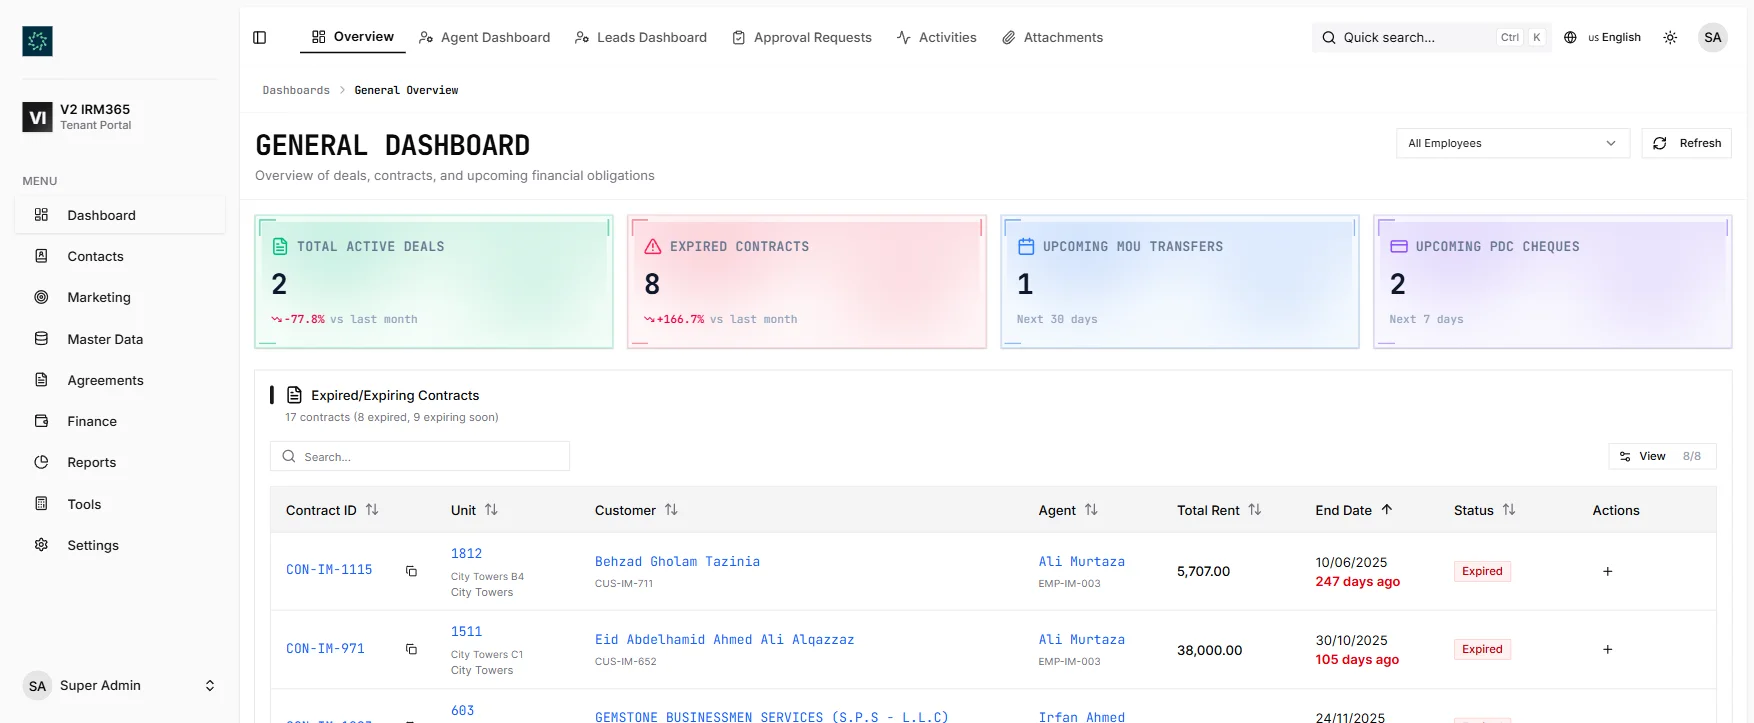The image size is (1754, 723).
Task: Open unit 1511 link
Action: pos(466,632)
